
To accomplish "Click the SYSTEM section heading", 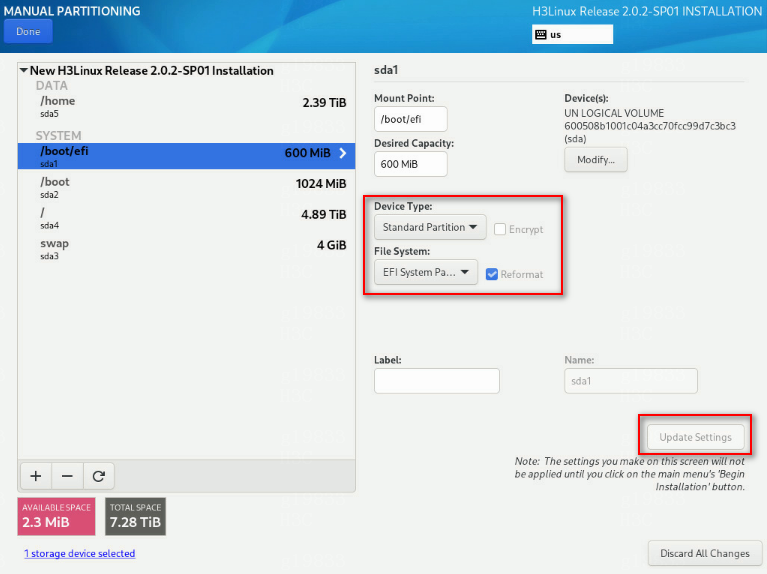I will [58, 136].
